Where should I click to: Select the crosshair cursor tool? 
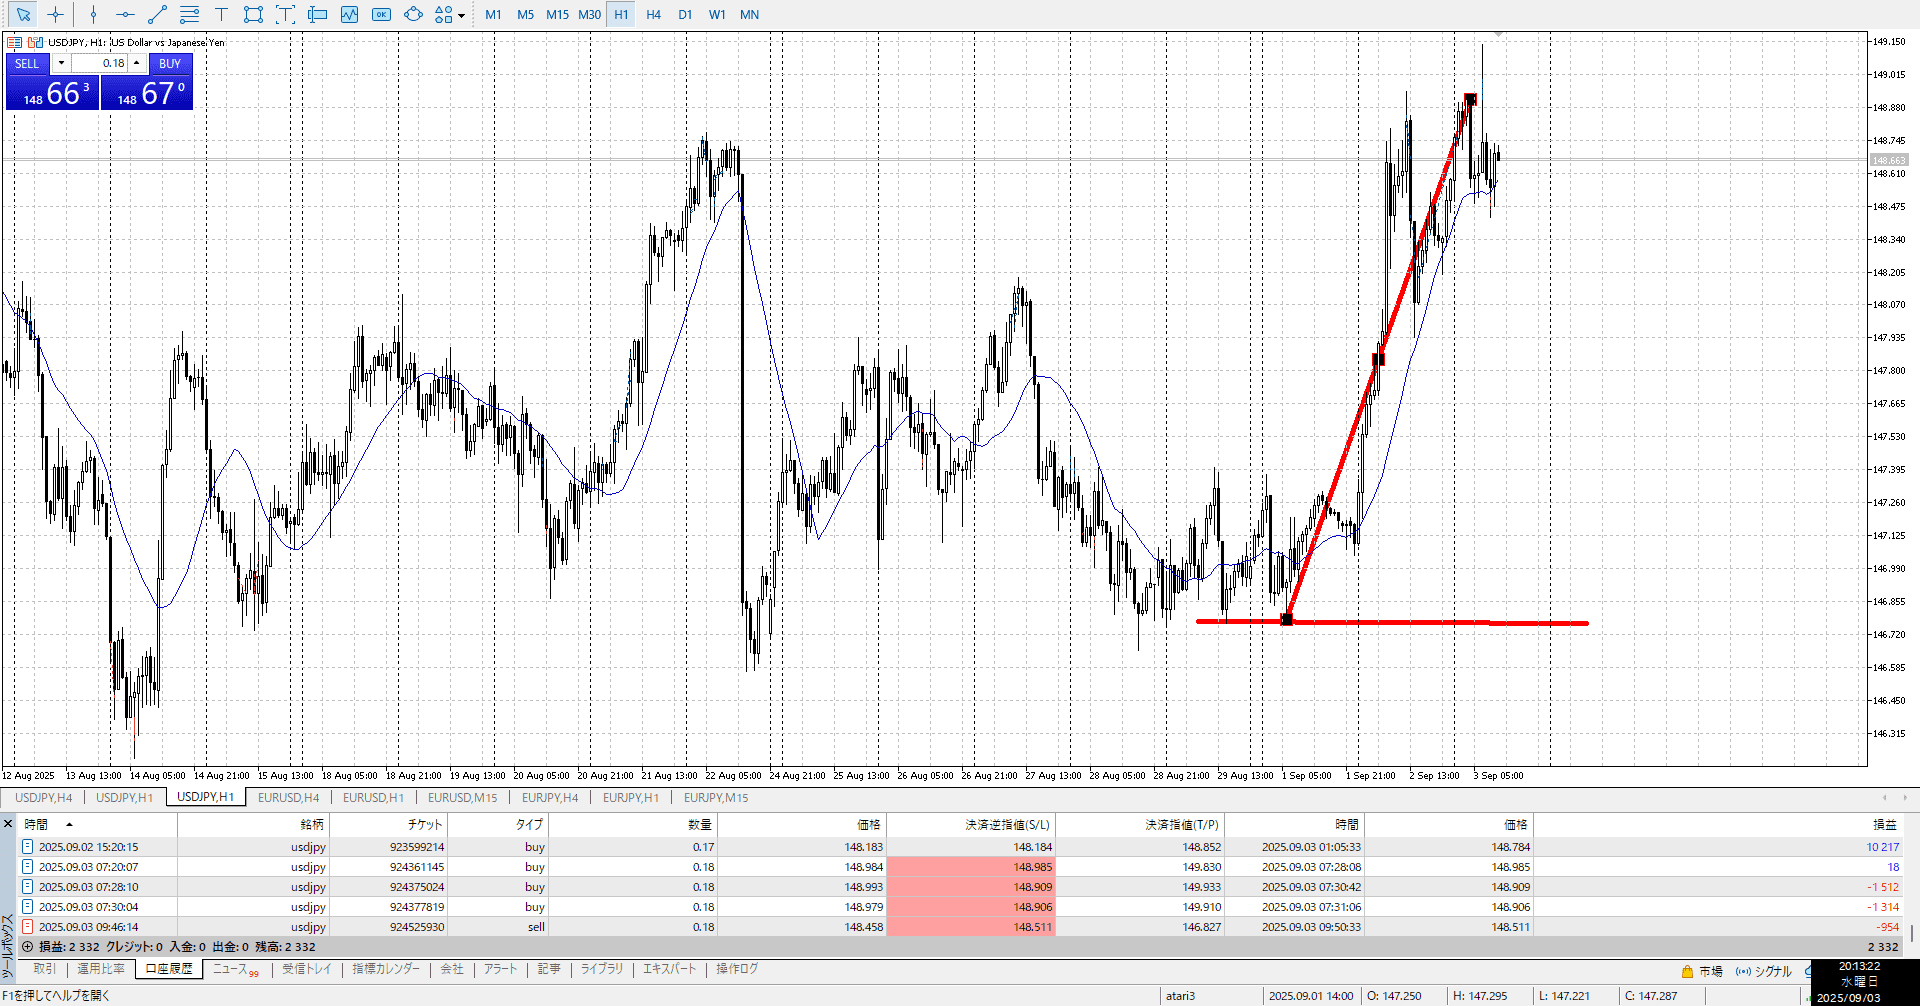click(x=56, y=14)
